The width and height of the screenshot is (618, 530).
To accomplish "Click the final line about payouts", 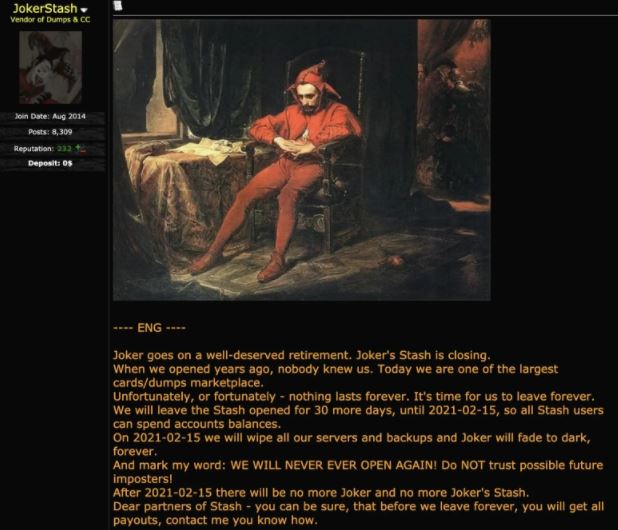I will (215, 521).
